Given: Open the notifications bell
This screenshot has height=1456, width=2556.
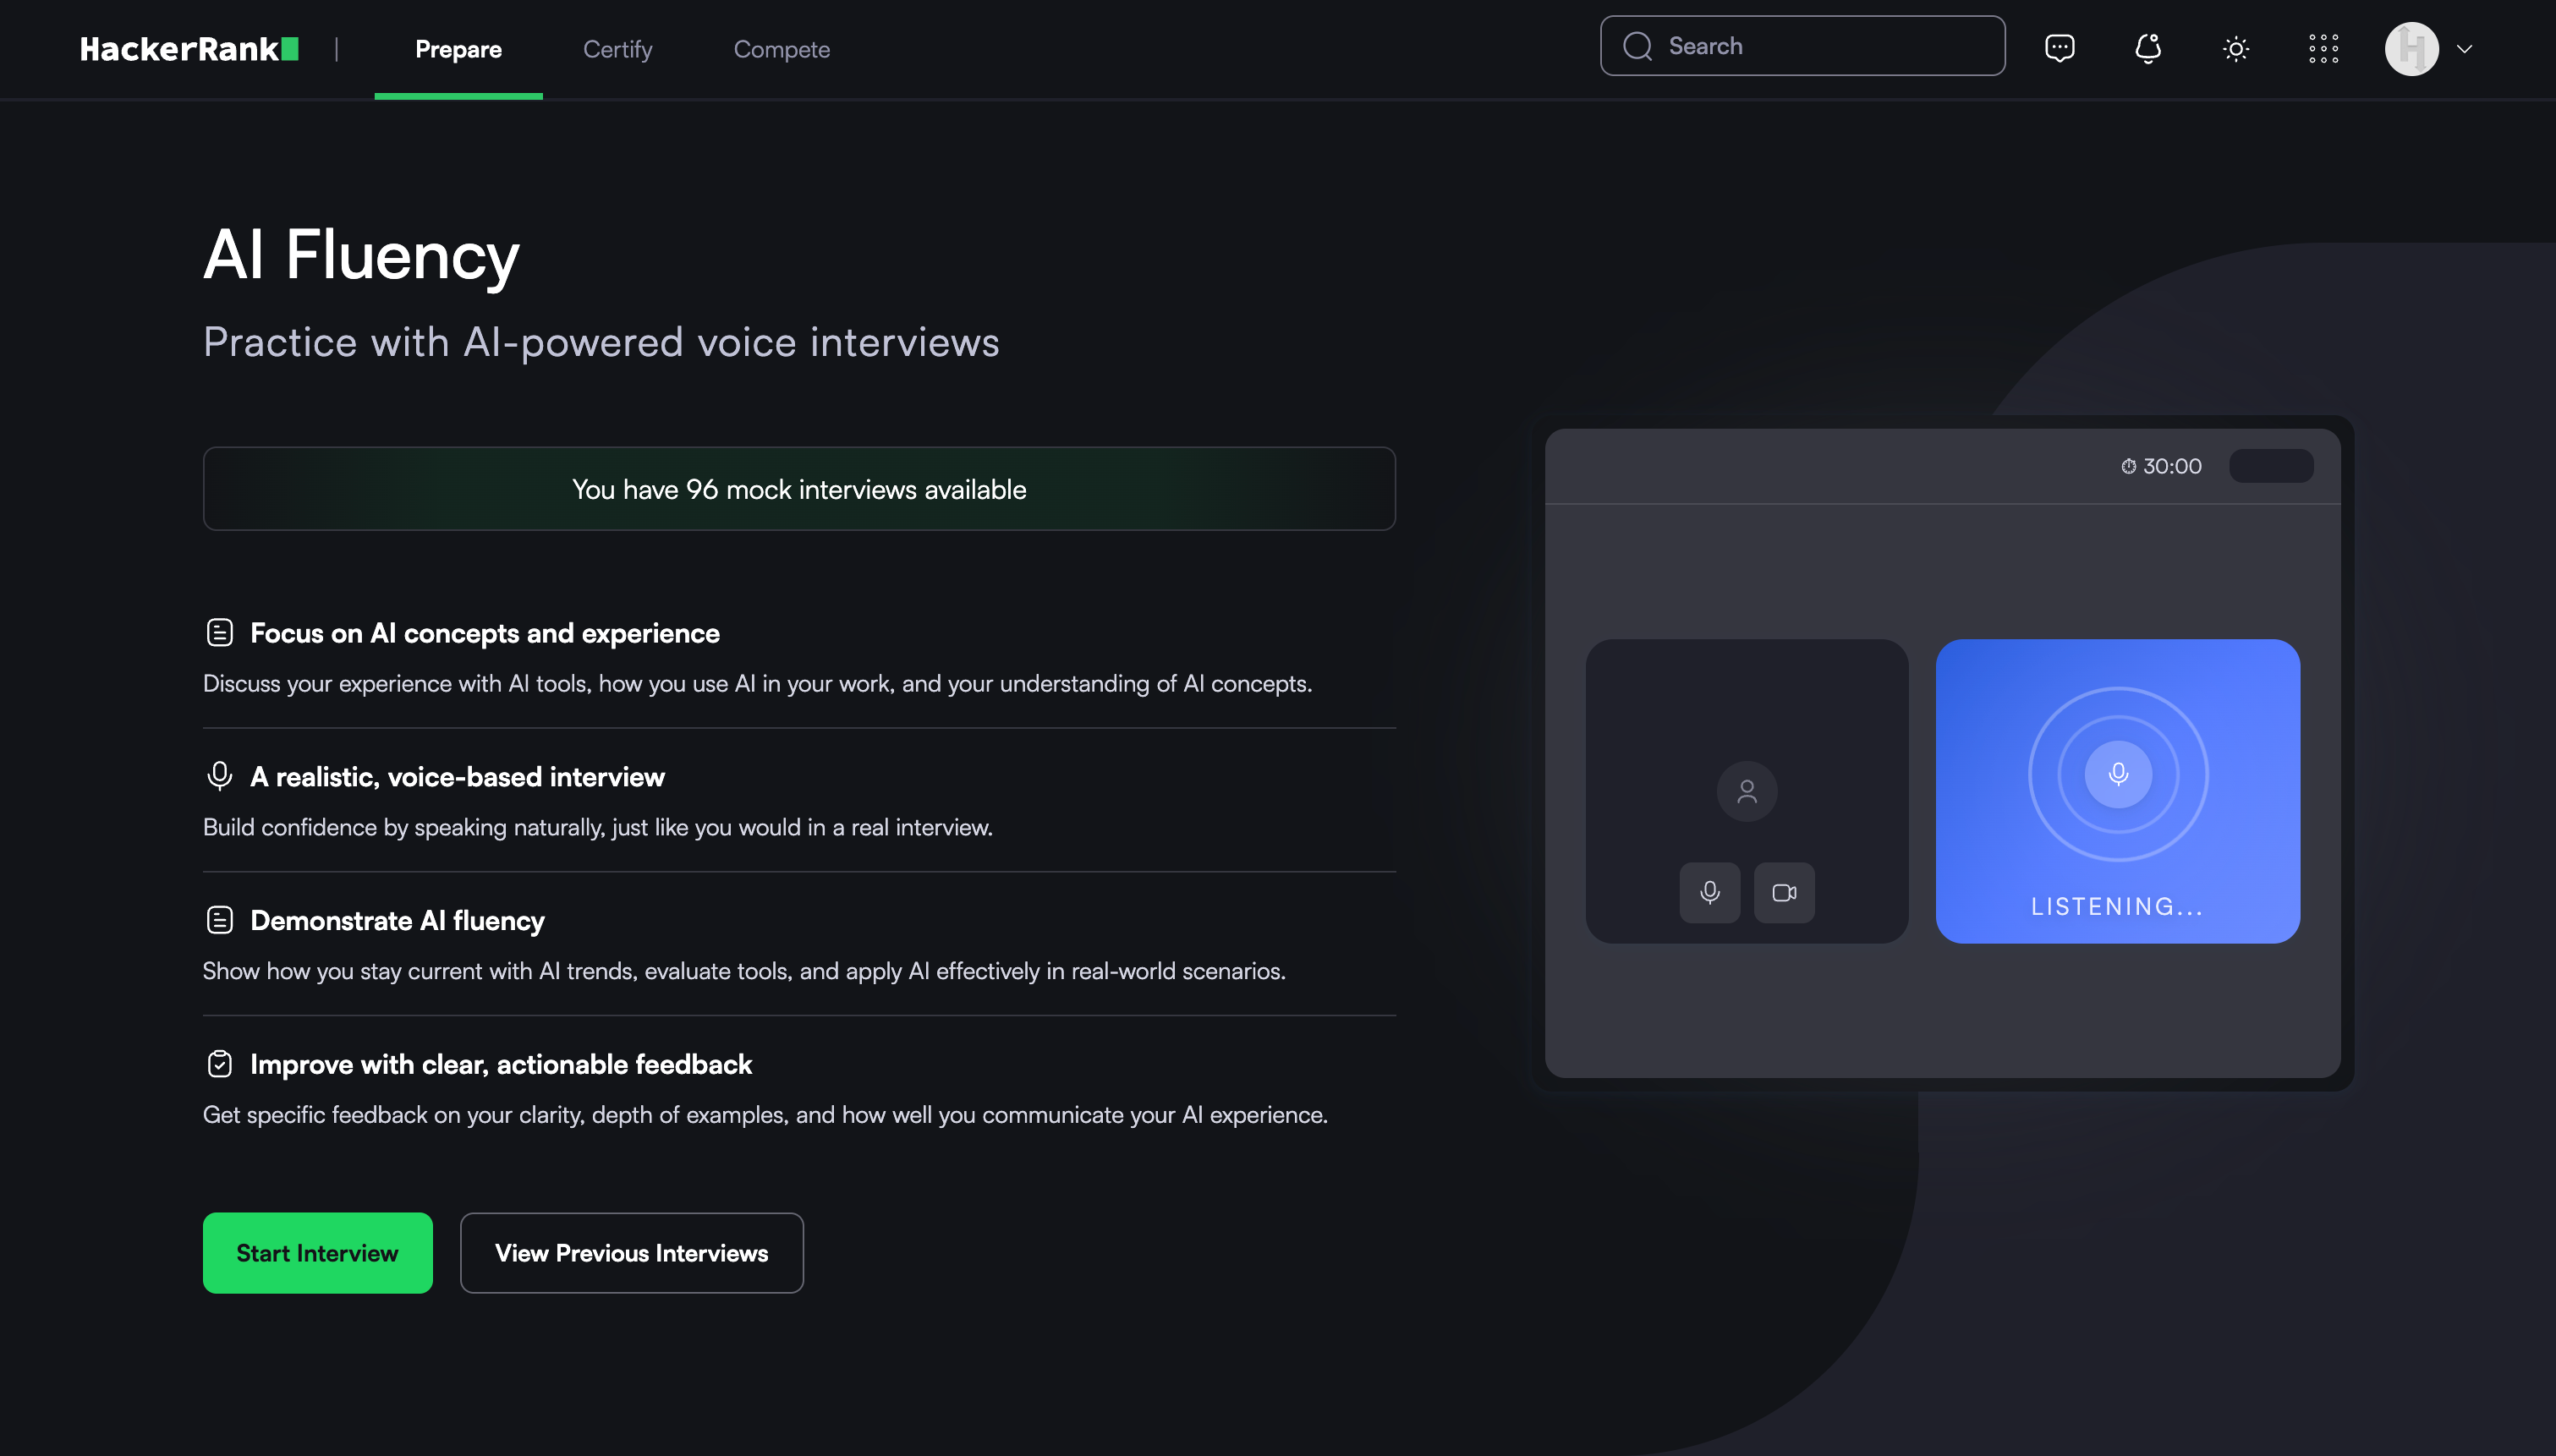Looking at the screenshot, I should click(x=2147, y=48).
